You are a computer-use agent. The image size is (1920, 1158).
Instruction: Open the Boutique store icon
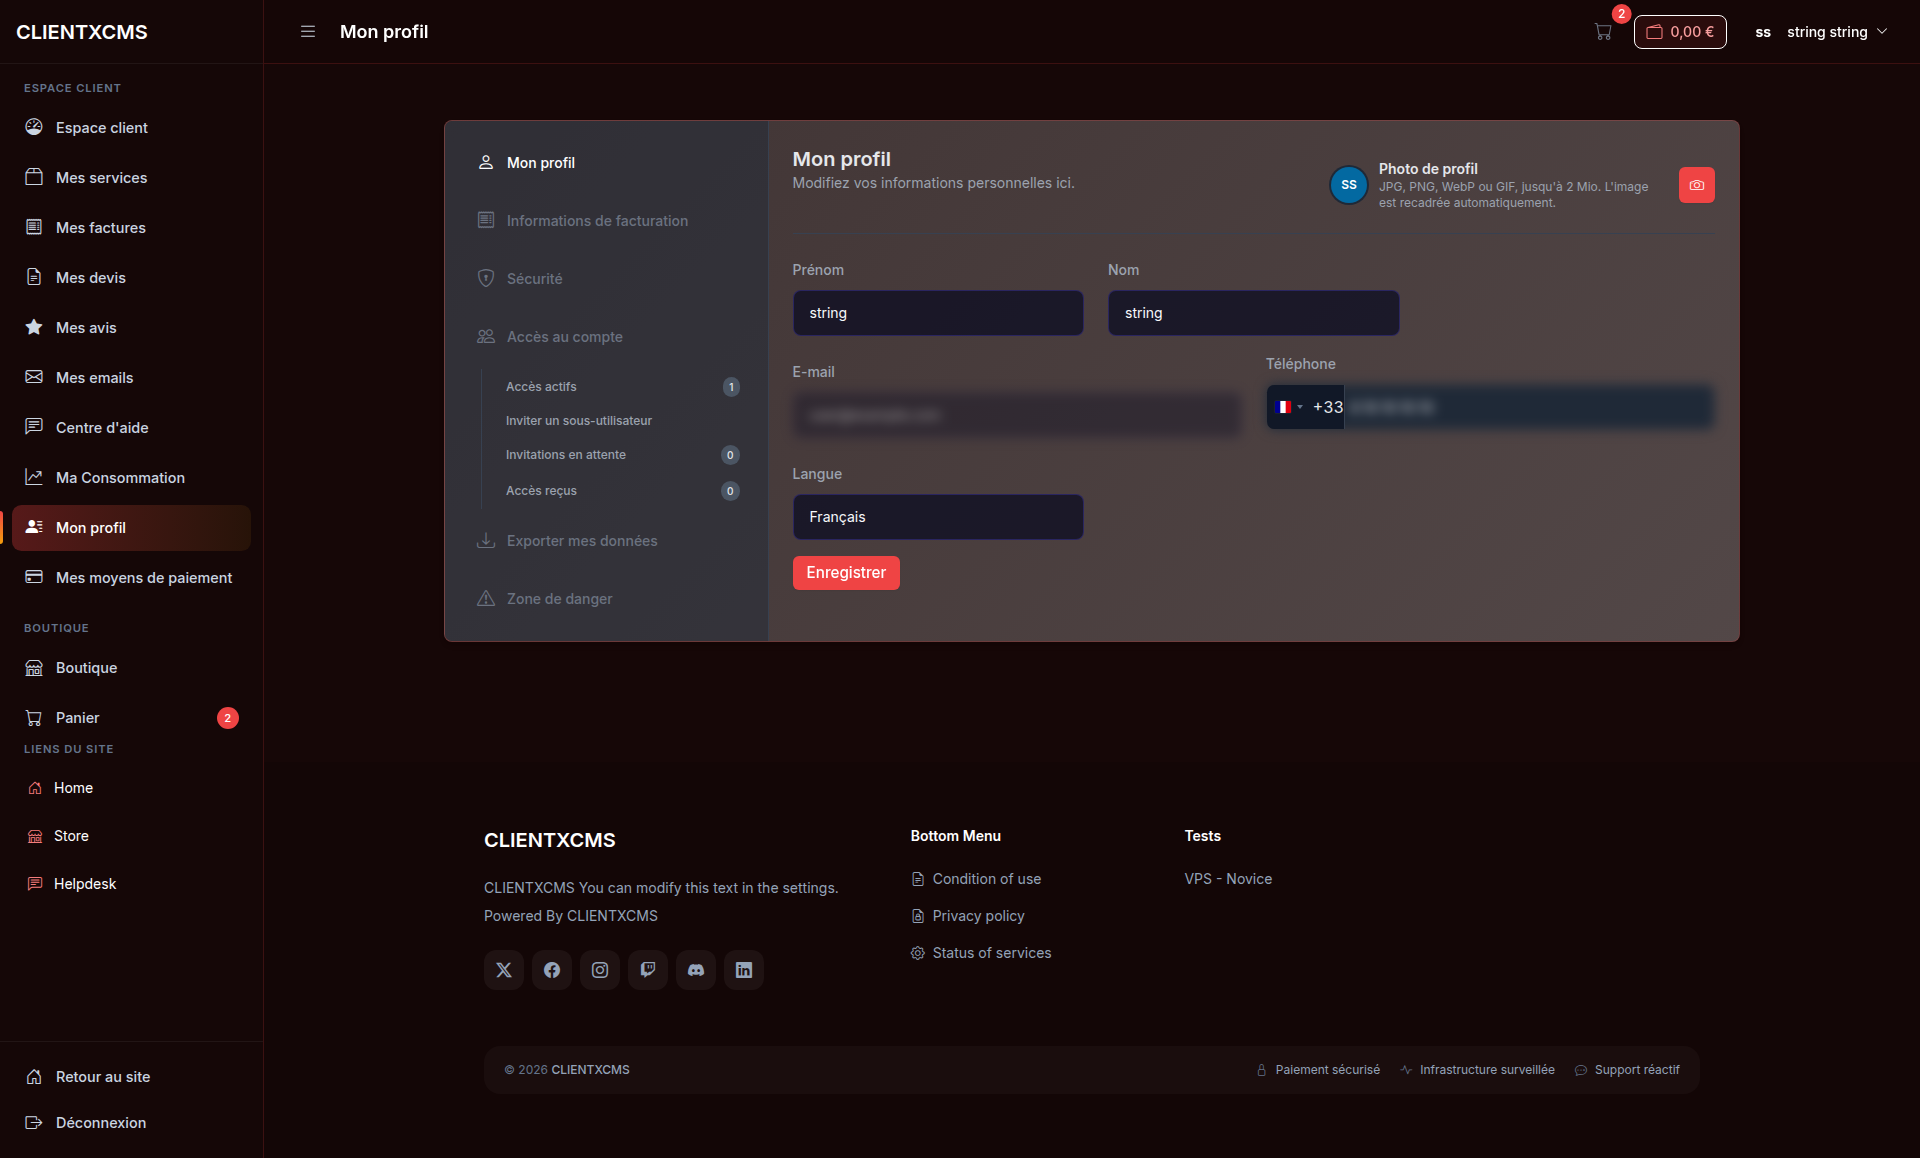pyautogui.click(x=34, y=668)
